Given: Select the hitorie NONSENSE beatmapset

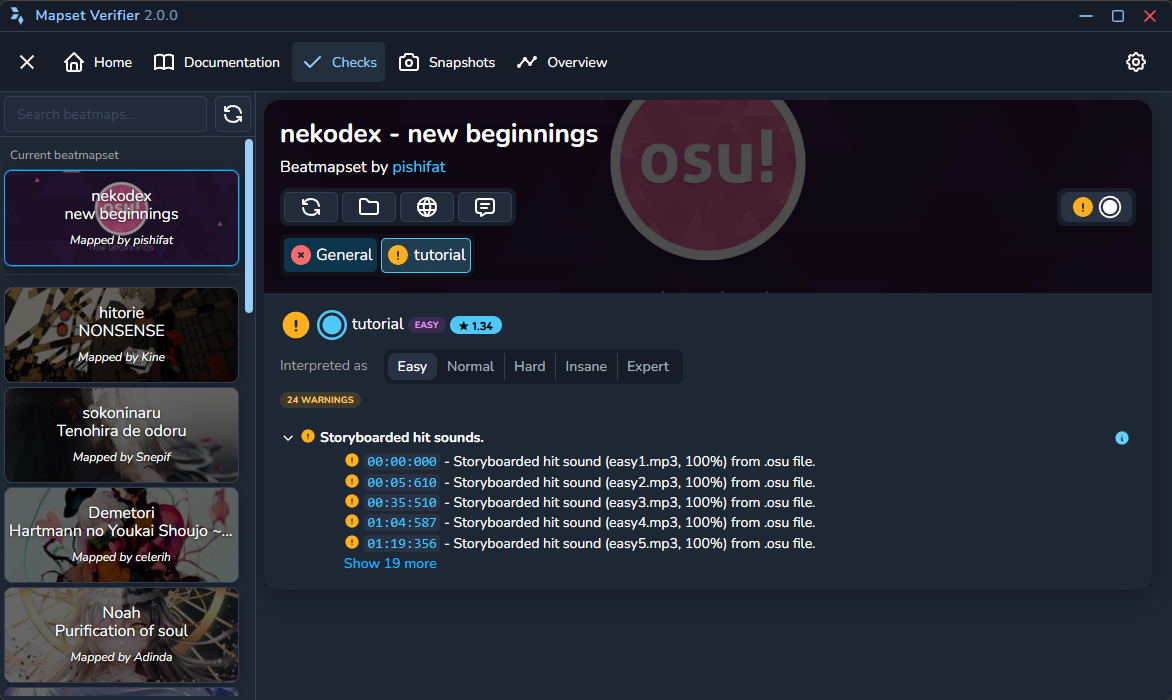Looking at the screenshot, I should (x=122, y=335).
